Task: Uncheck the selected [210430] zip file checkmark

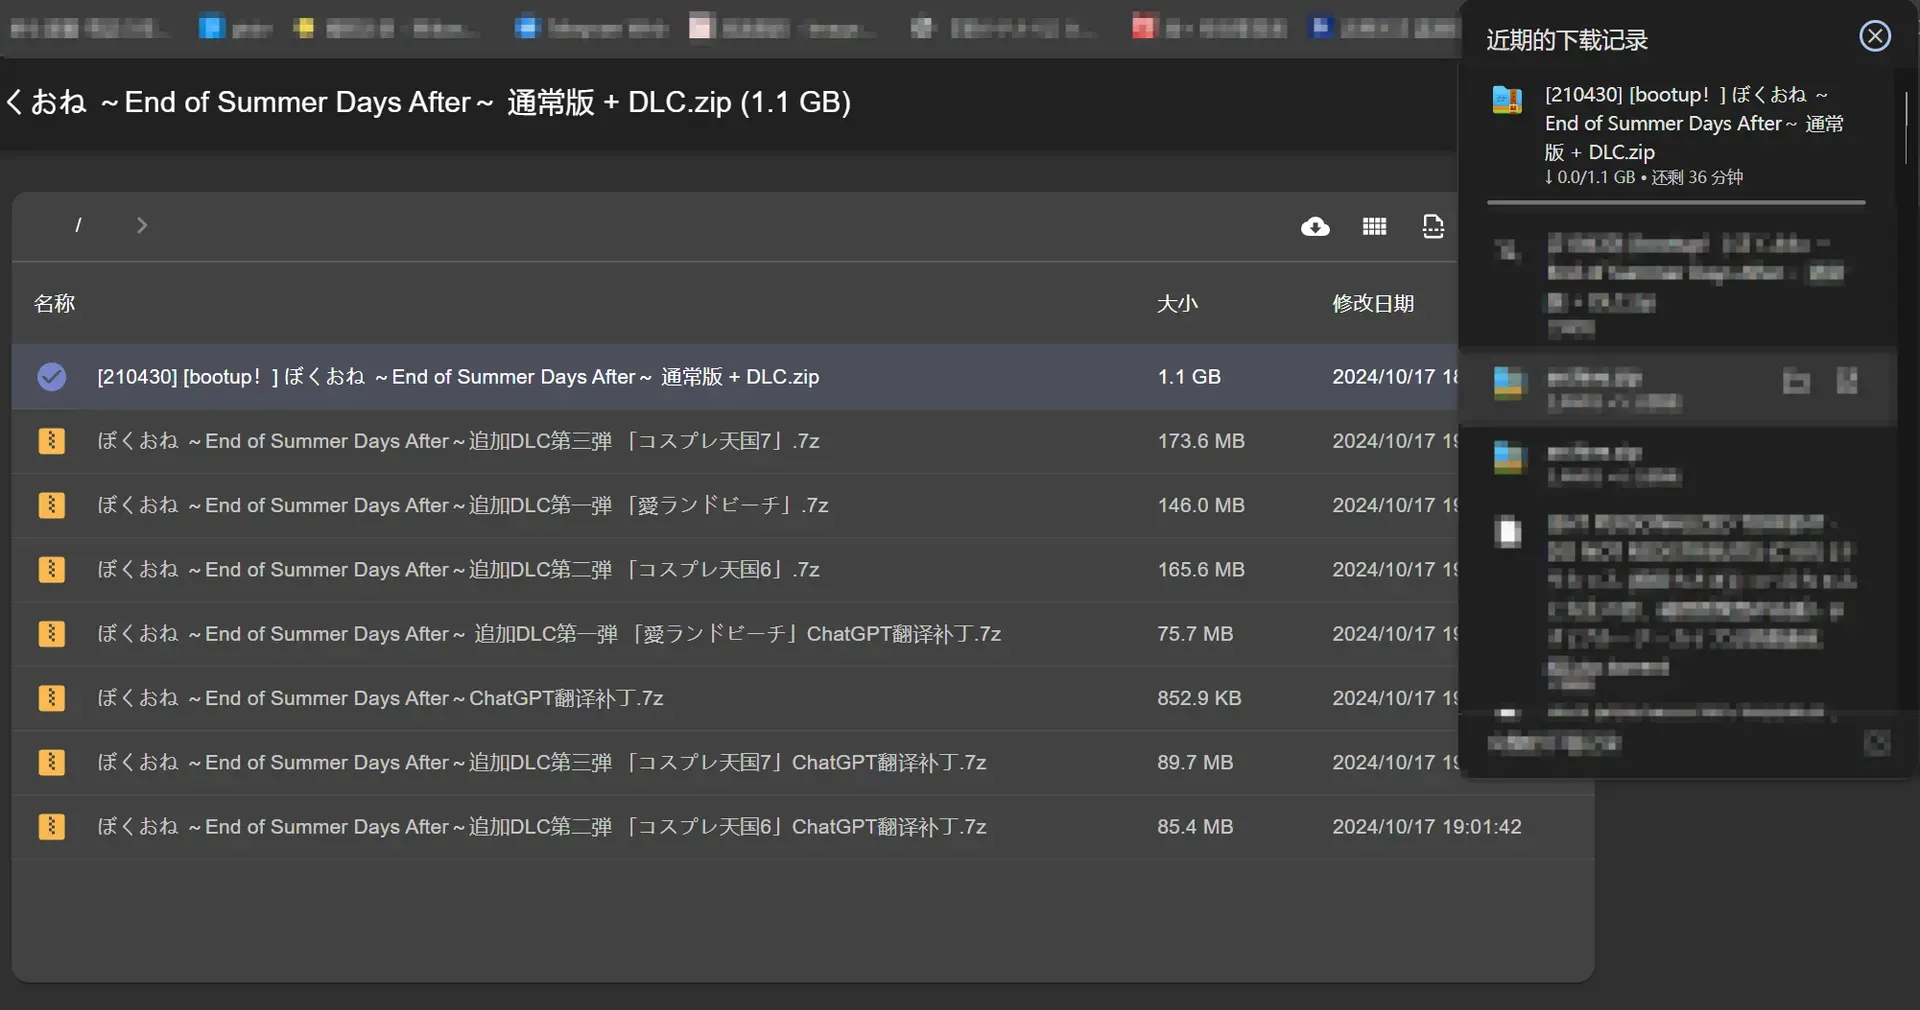Action: click(52, 377)
